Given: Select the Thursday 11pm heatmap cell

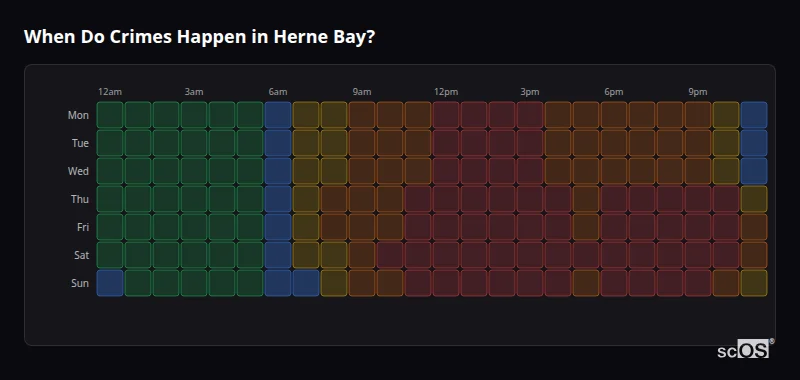Looking at the screenshot, I should click(x=754, y=199).
